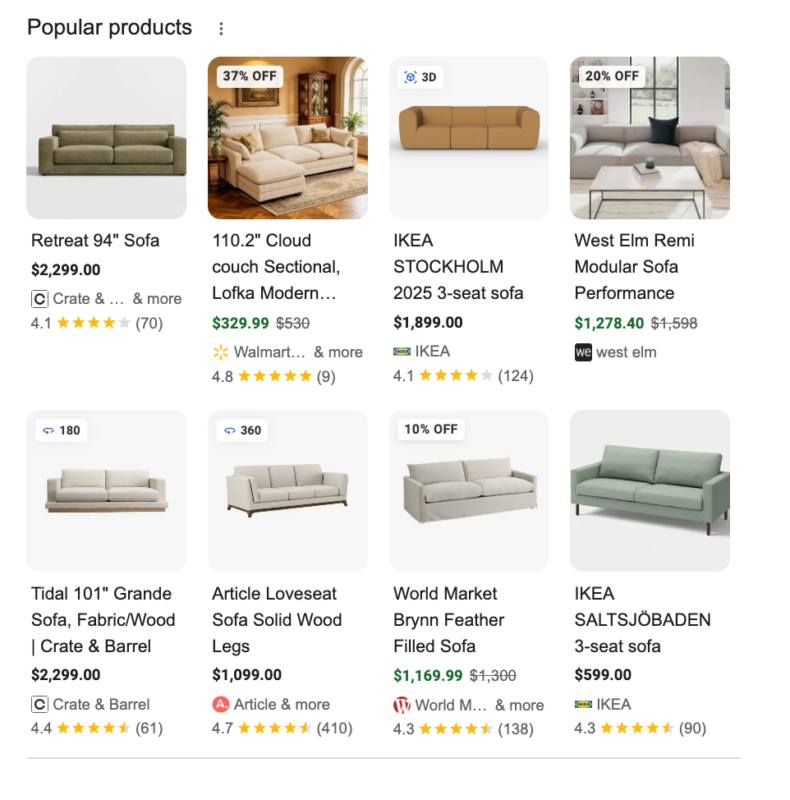Click the west elm logo icon

583,352
